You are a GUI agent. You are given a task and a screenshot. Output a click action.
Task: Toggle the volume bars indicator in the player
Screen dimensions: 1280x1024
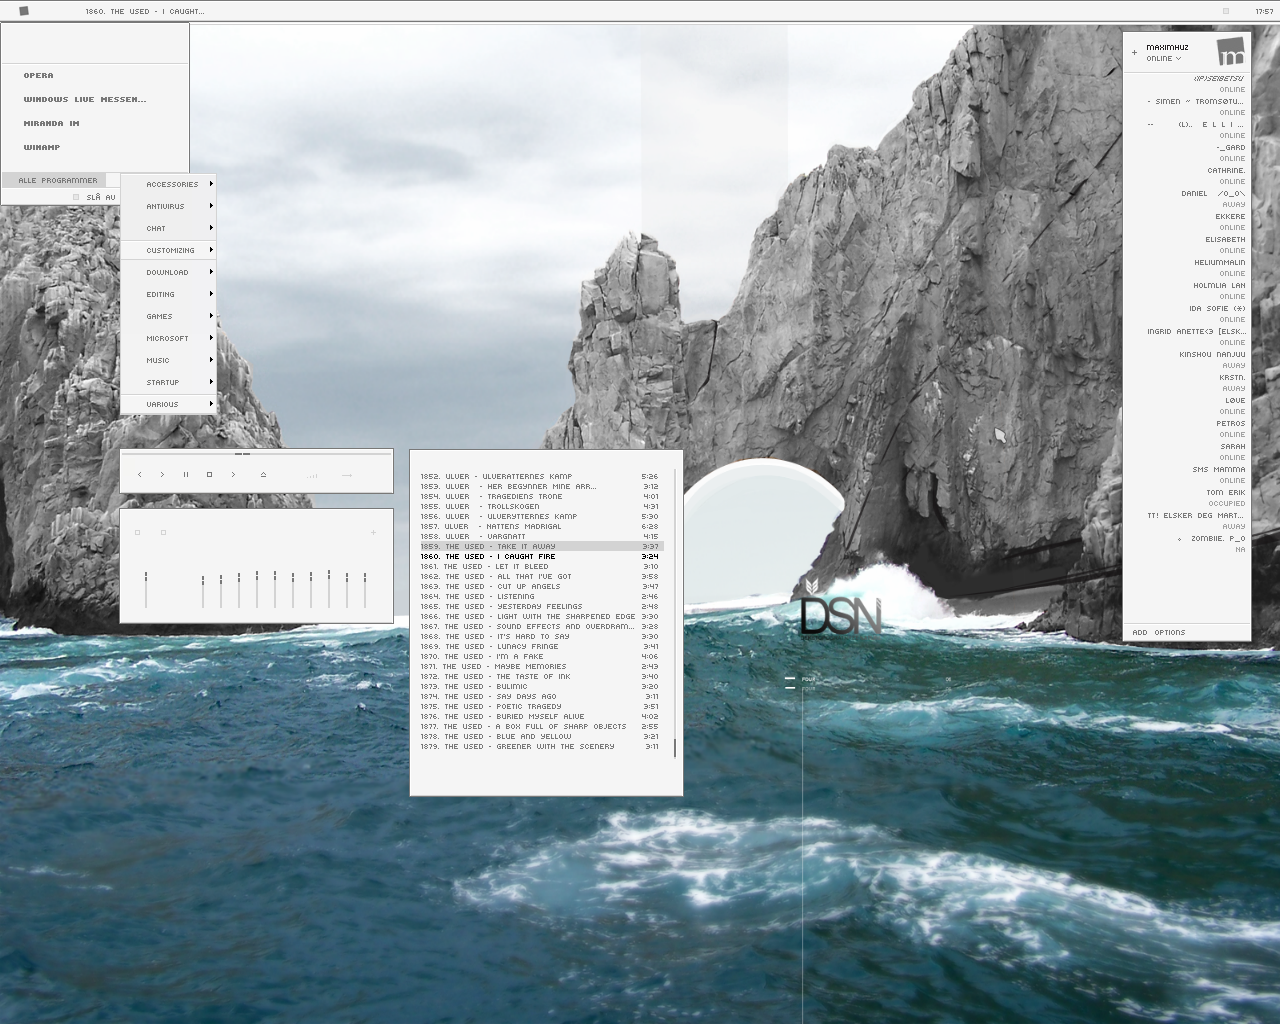coord(312,476)
